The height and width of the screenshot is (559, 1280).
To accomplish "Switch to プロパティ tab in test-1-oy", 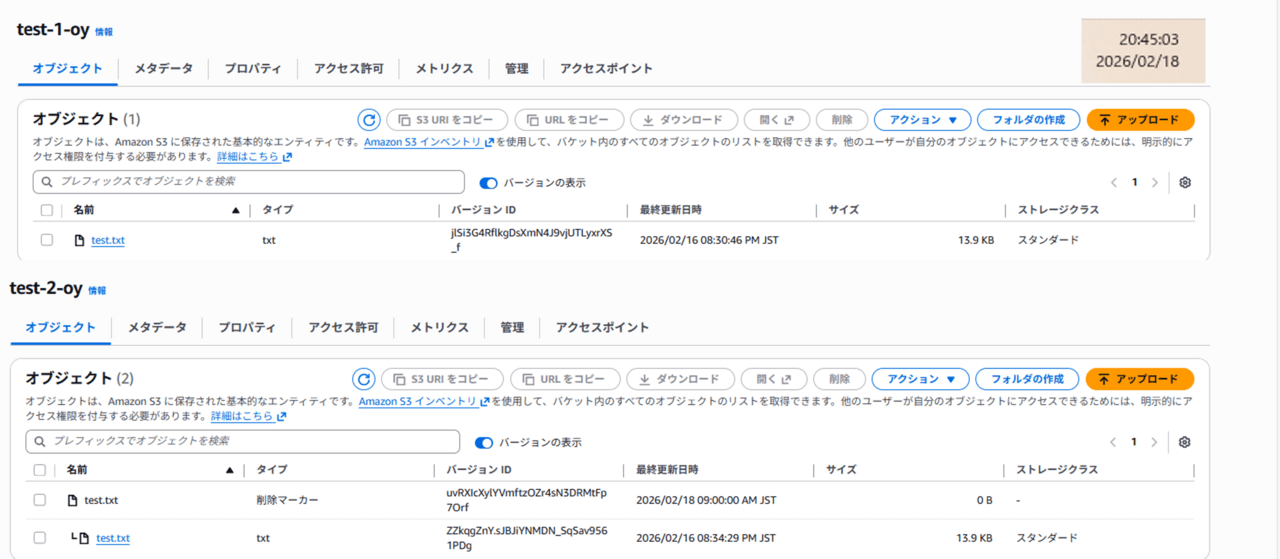I will pyautogui.click(x=252, y=69).
